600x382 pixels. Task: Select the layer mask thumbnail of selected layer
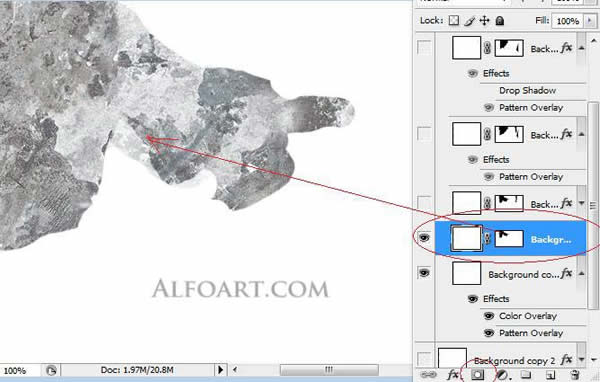point(509,238)
